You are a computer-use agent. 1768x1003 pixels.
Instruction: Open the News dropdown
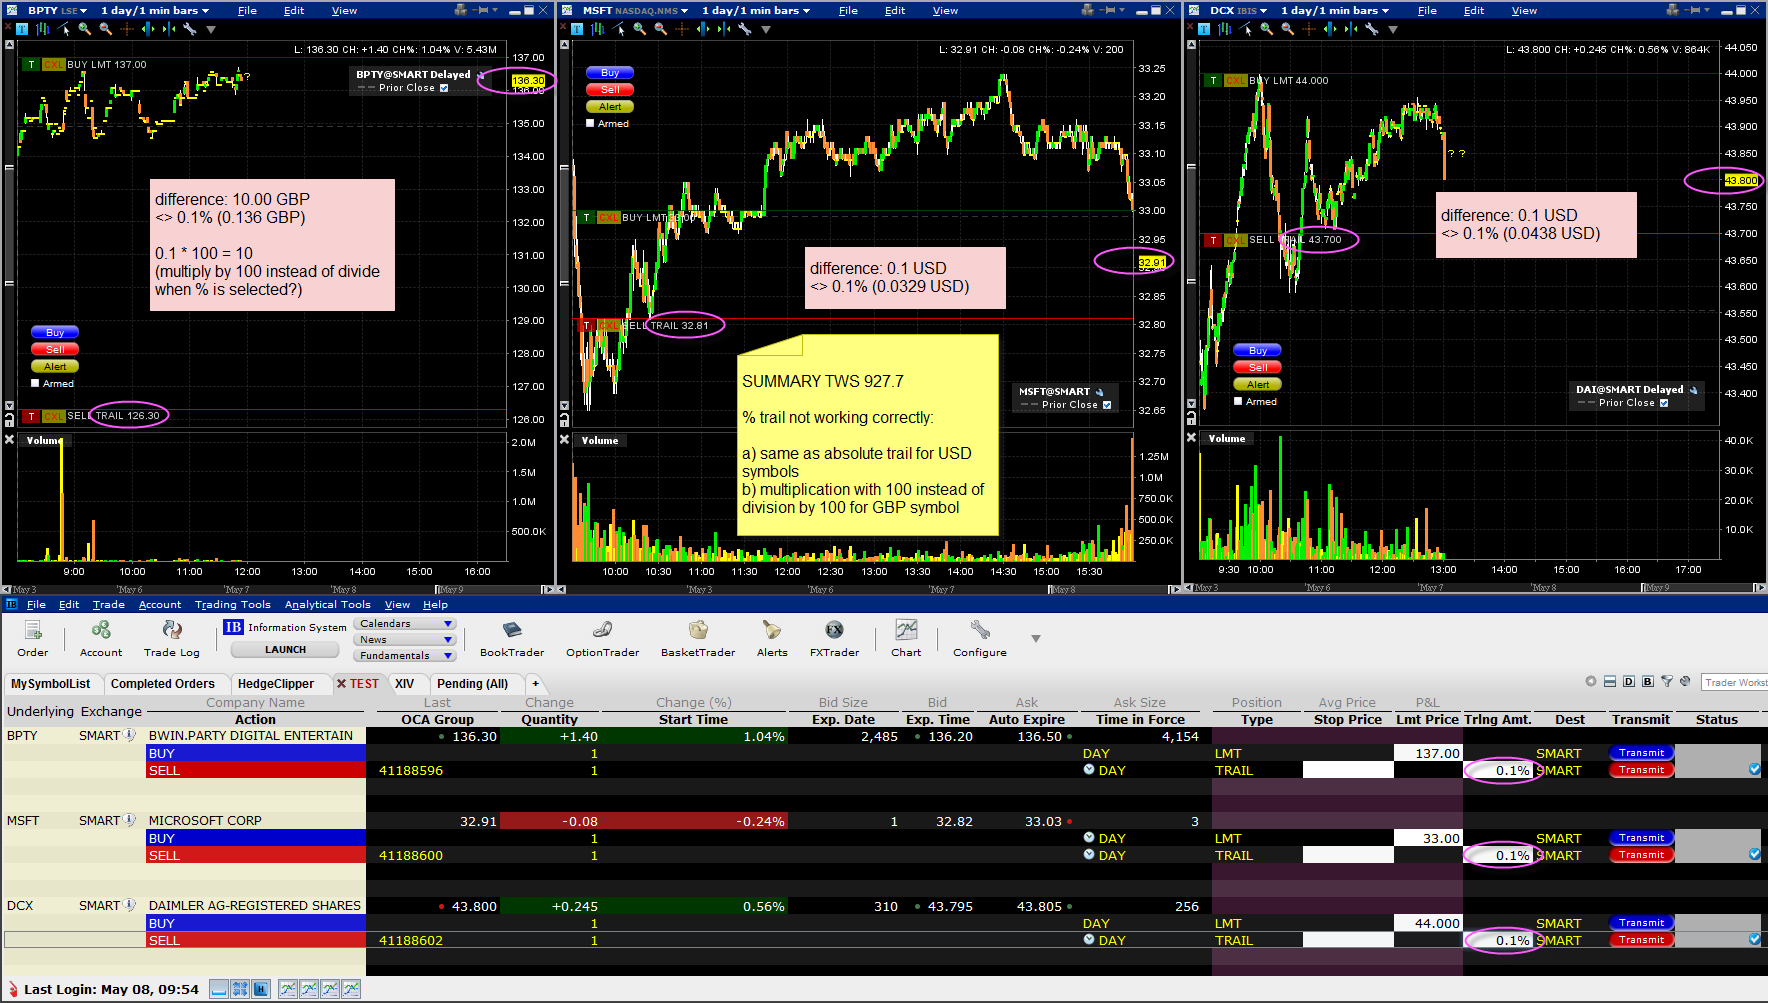coord(405,640)
